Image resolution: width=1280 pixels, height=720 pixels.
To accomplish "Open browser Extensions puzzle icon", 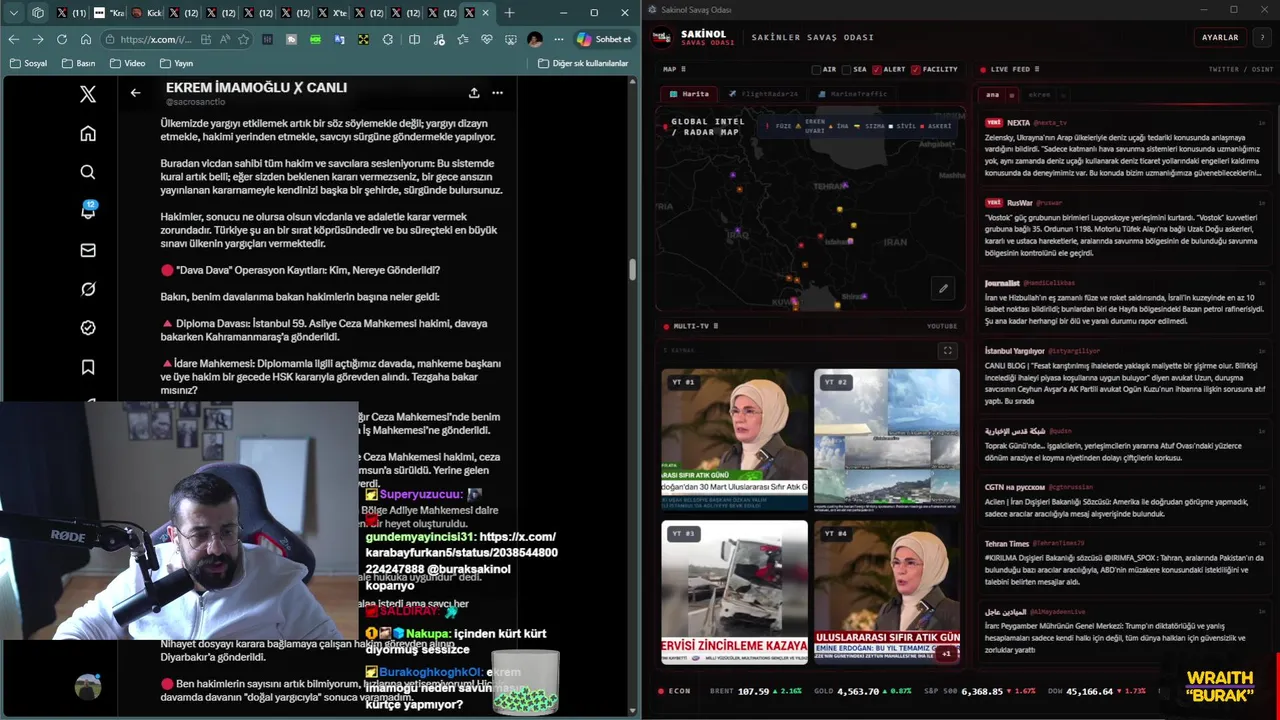I will [x=387, y=39].
